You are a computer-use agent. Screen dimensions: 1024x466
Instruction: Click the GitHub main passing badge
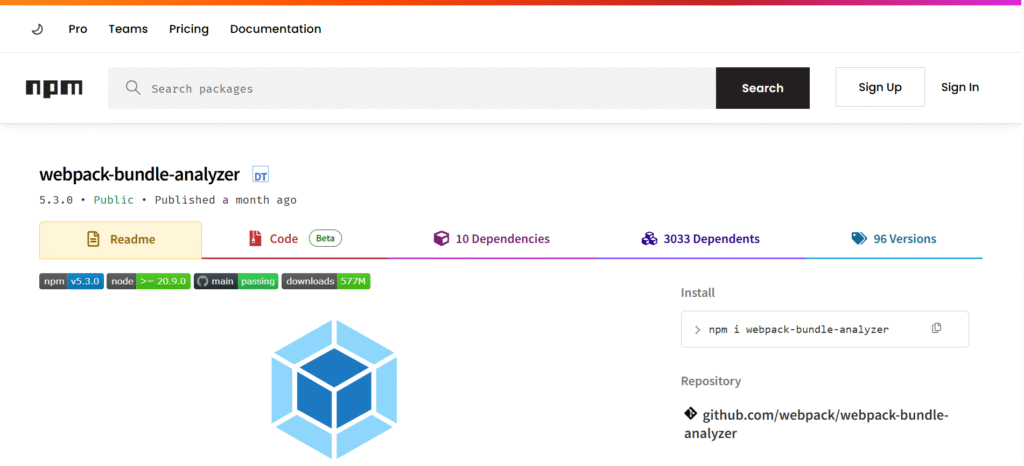point(236,281)
